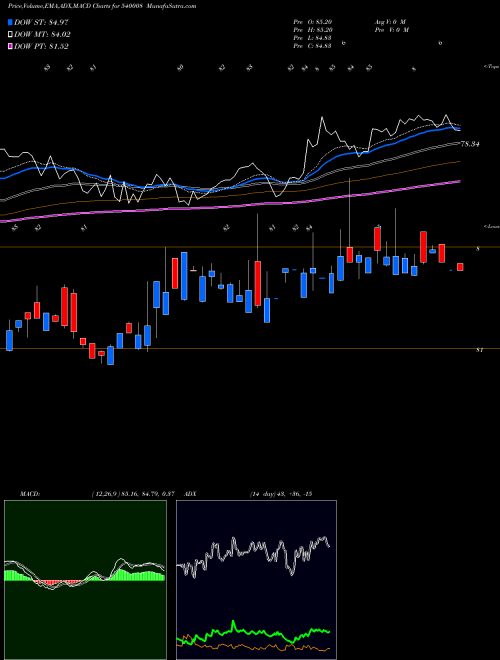500x660 pixels.
Task: Click the ADX '(14 day)' parameter values
Action: (x=281, y=494)
